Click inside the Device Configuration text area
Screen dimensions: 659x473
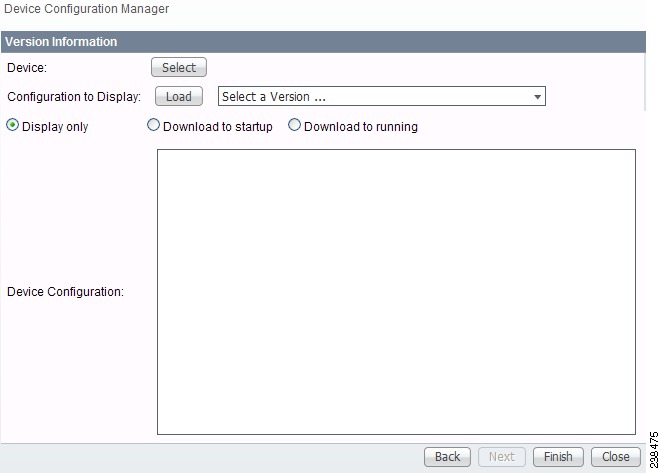pyautogui.click(x=396, y=292)
